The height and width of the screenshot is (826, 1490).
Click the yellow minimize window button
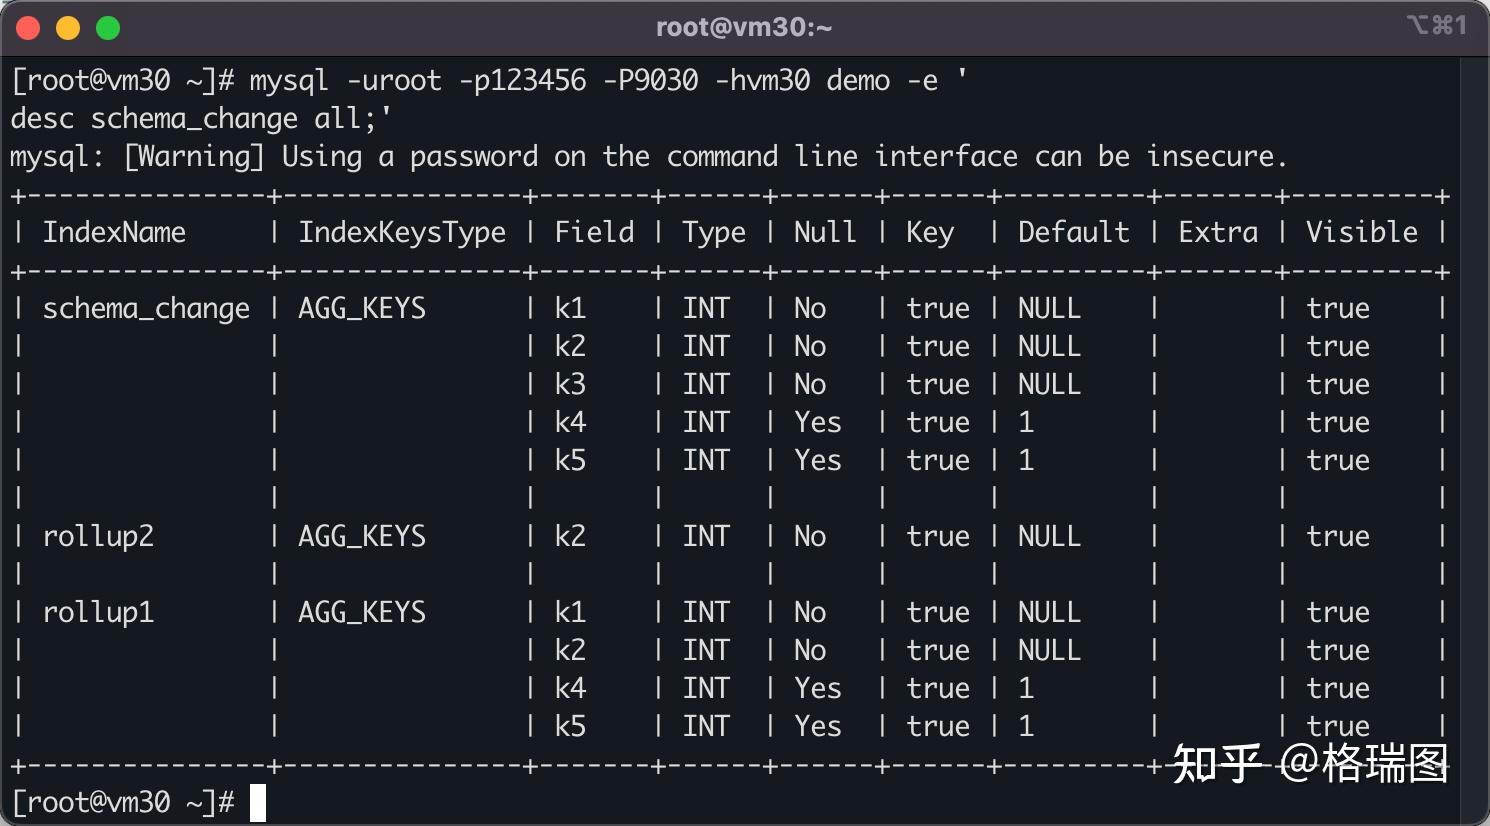click(x=68, y=28)
